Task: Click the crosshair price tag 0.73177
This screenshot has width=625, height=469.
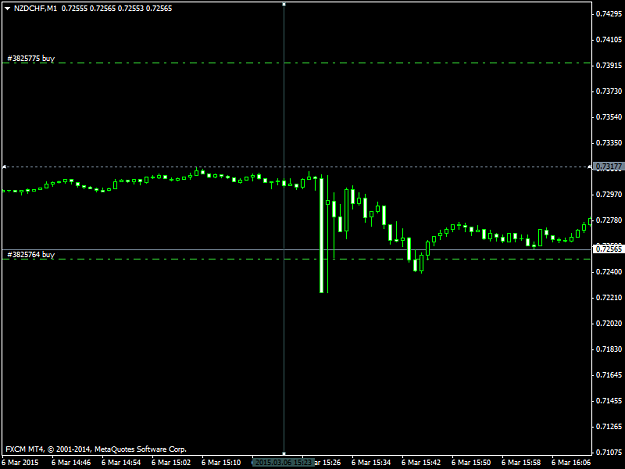Action: pos(608,167)
